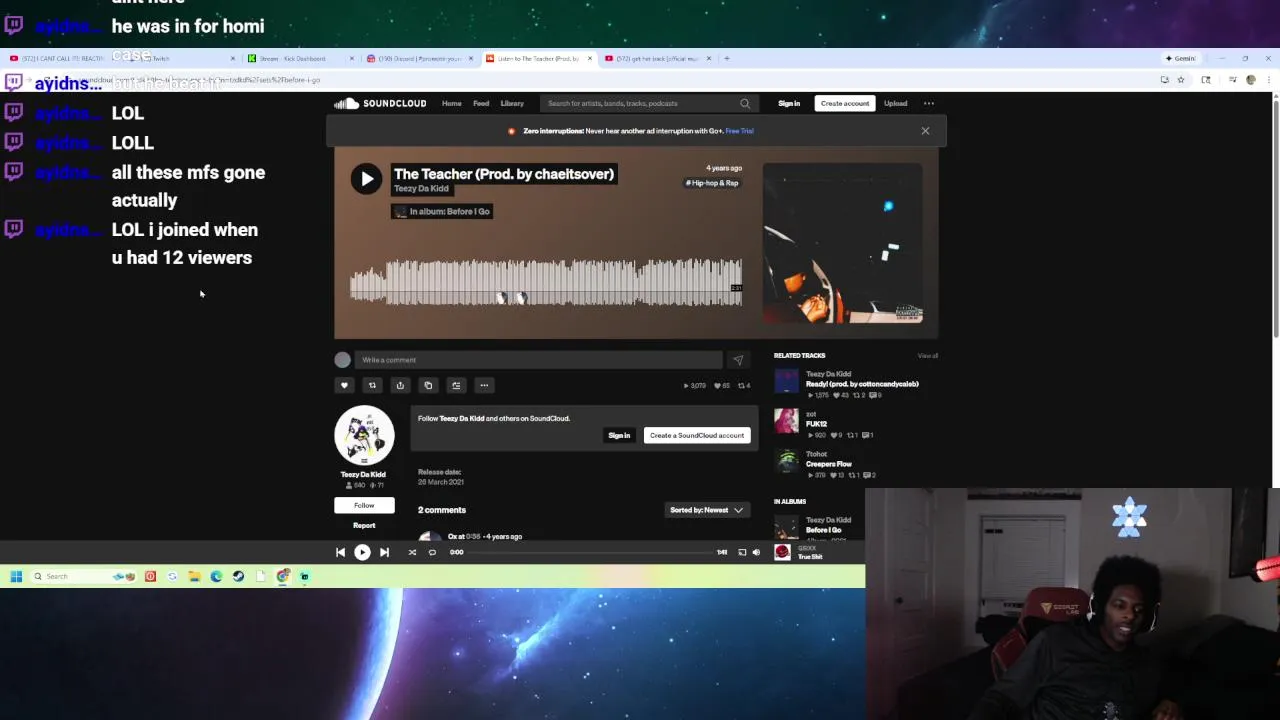This screenshot has width=1280, height=720.
Task: Switch to the Twitch browser tab
Action: (180, 58)
